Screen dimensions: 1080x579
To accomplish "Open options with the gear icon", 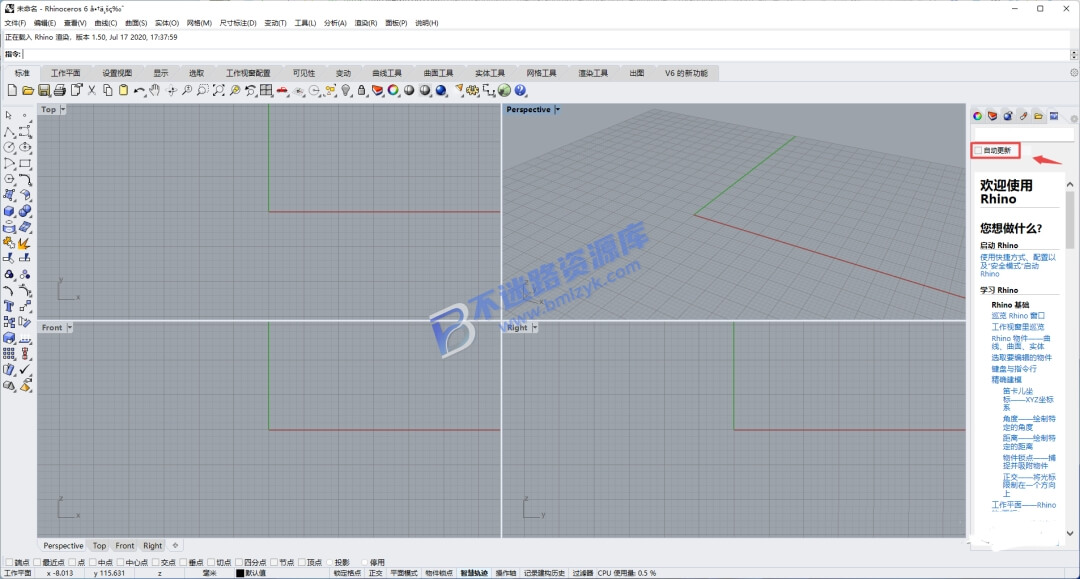I will point(472,90).
